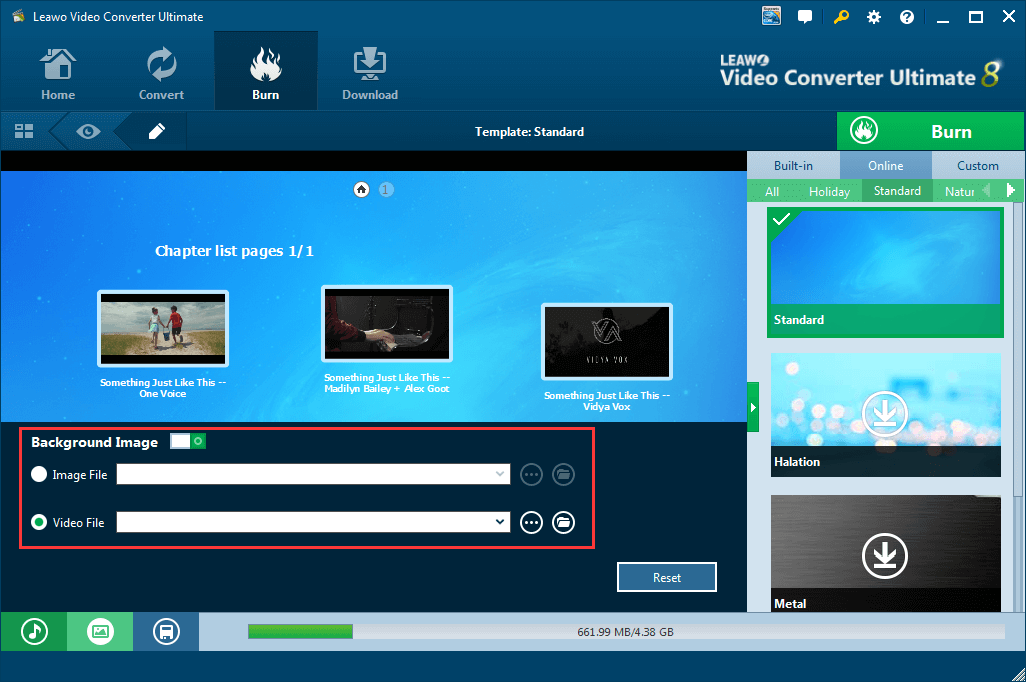
Task: Click the ellipsis button for Image File
Action: tap(531, 475)
